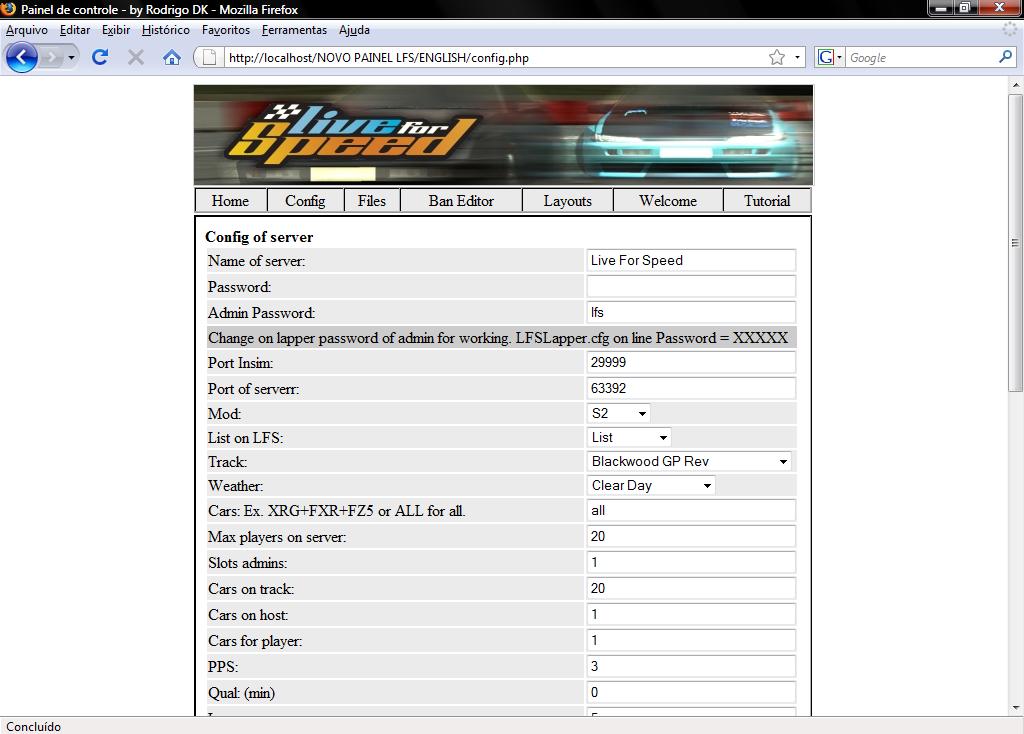
Task: Click the Port of server field
Action: click(691, 388)
